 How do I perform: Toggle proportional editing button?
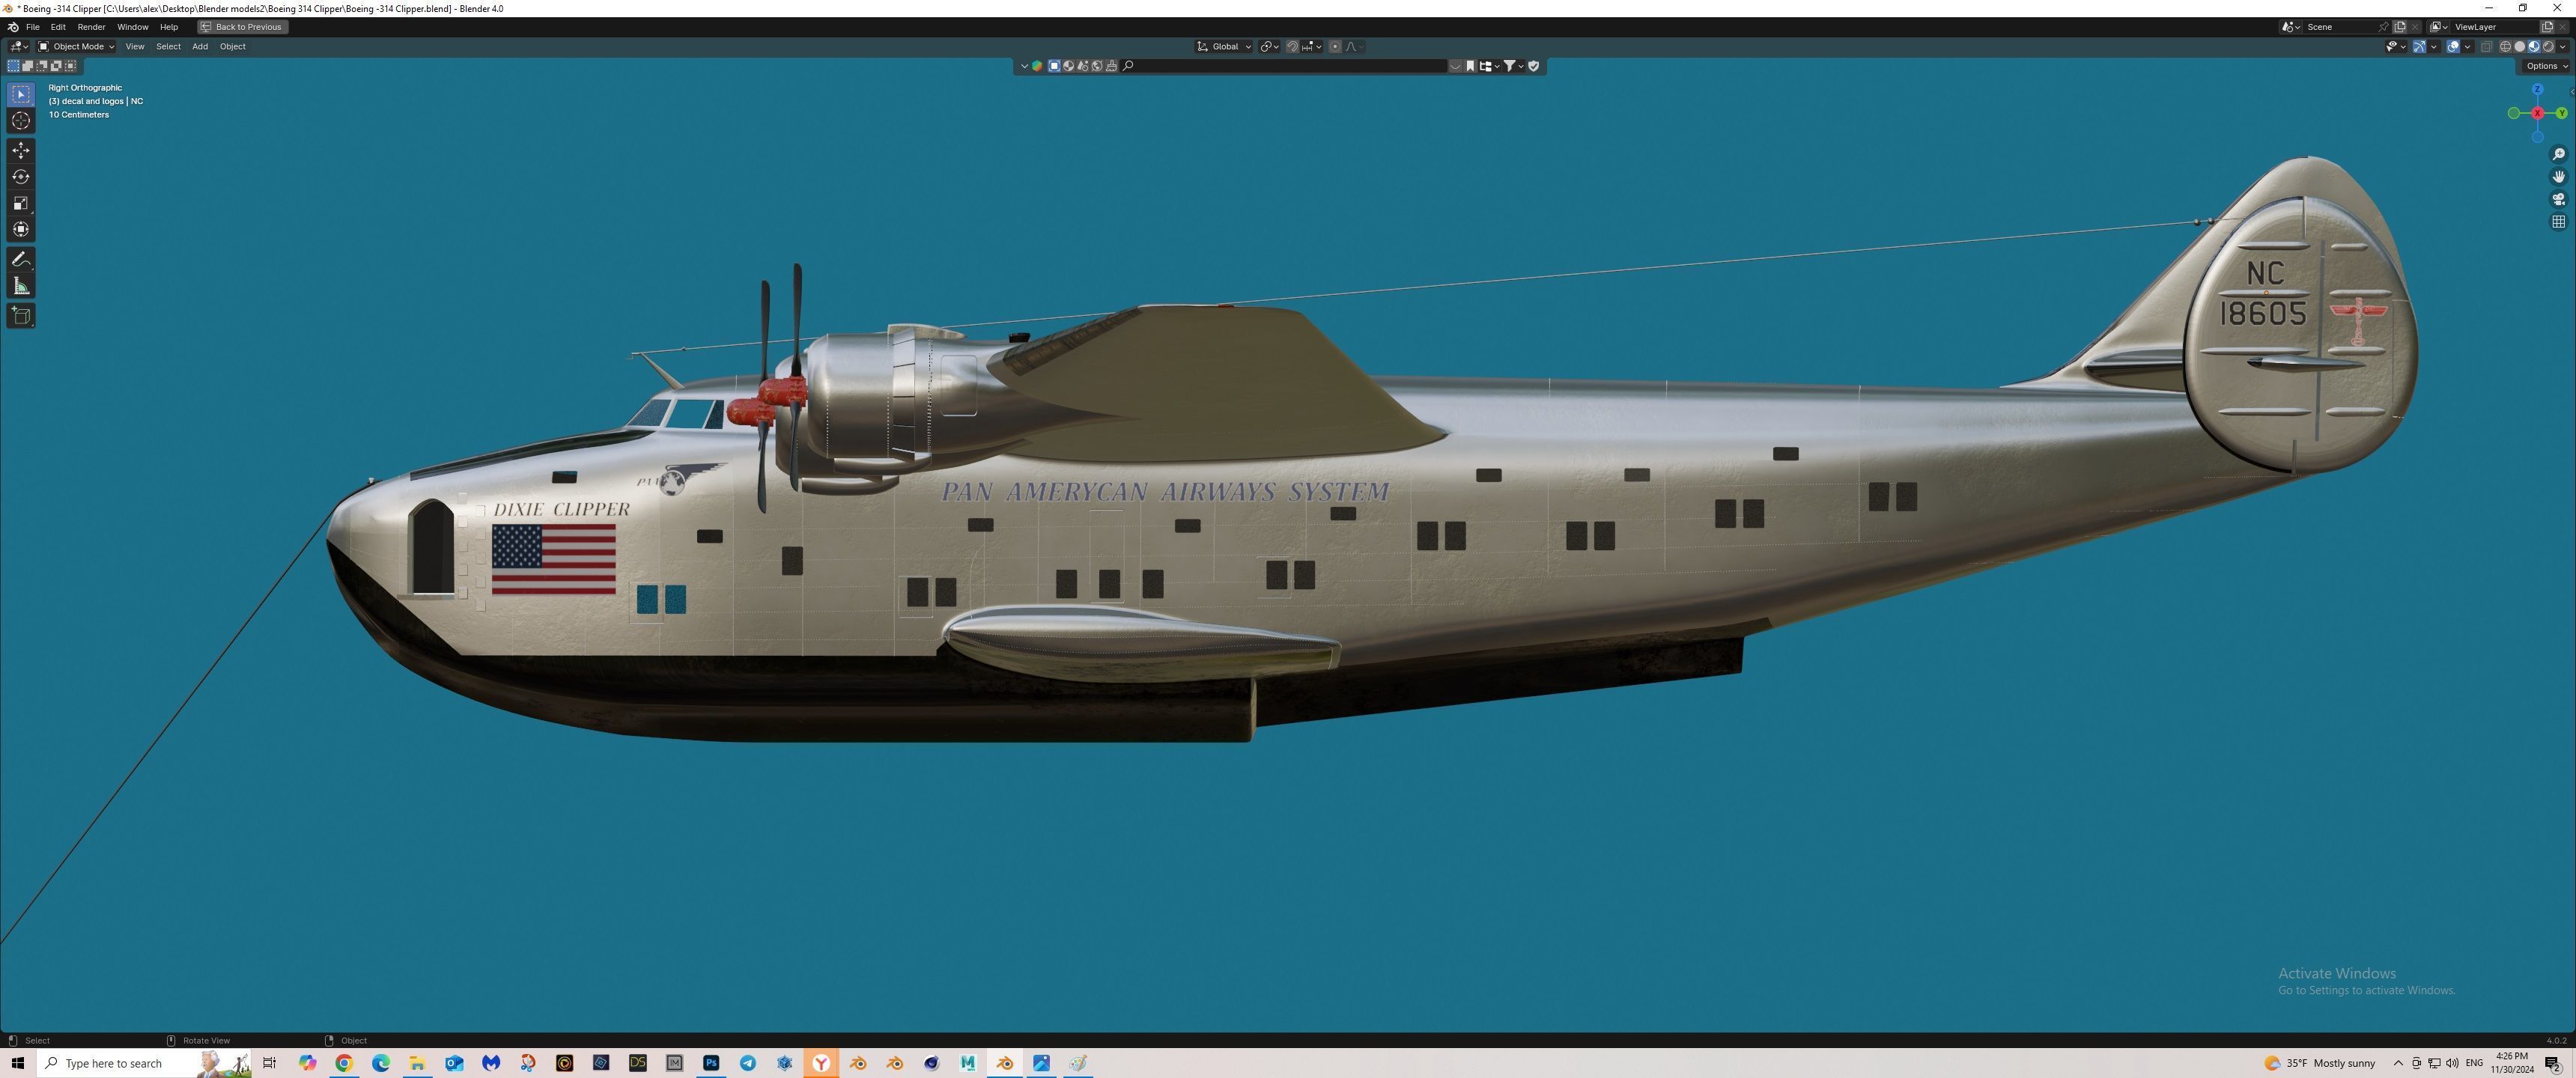[x=1335, y=47]
